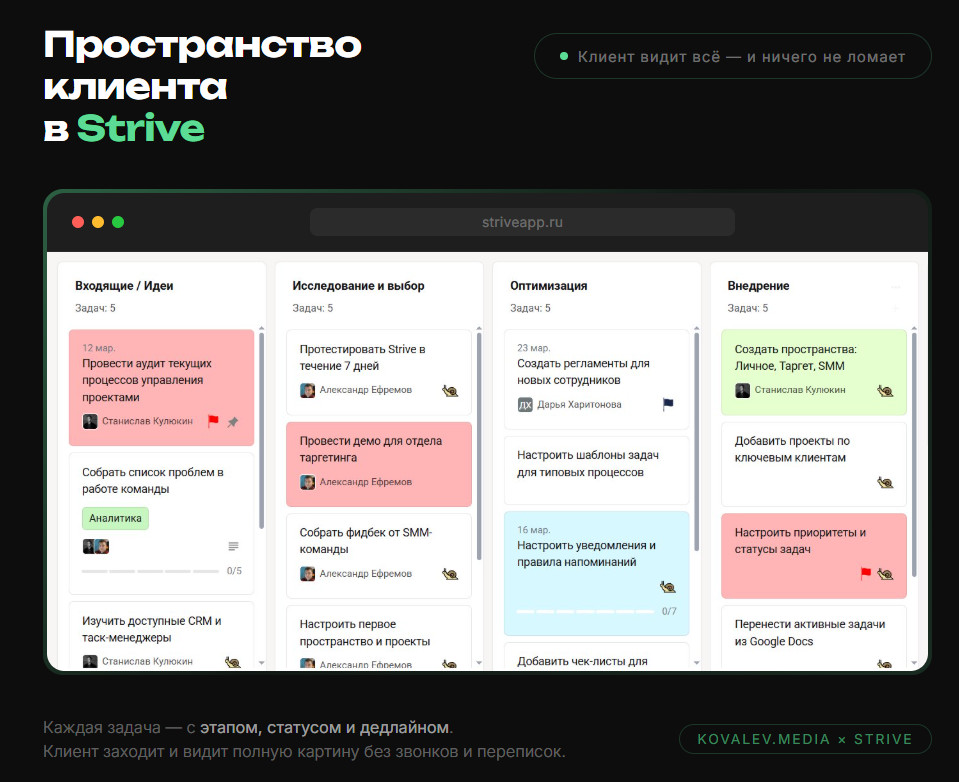Click the "23 мар." due date
959x782 pixels.
click(x=534, y=348)
